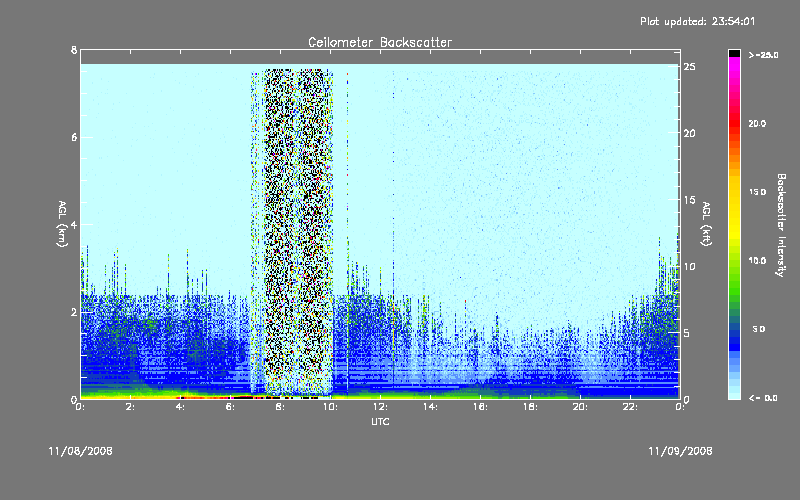Click the end date "11/09/2008"
The image size is (800, 500).
tap(680, 451)
